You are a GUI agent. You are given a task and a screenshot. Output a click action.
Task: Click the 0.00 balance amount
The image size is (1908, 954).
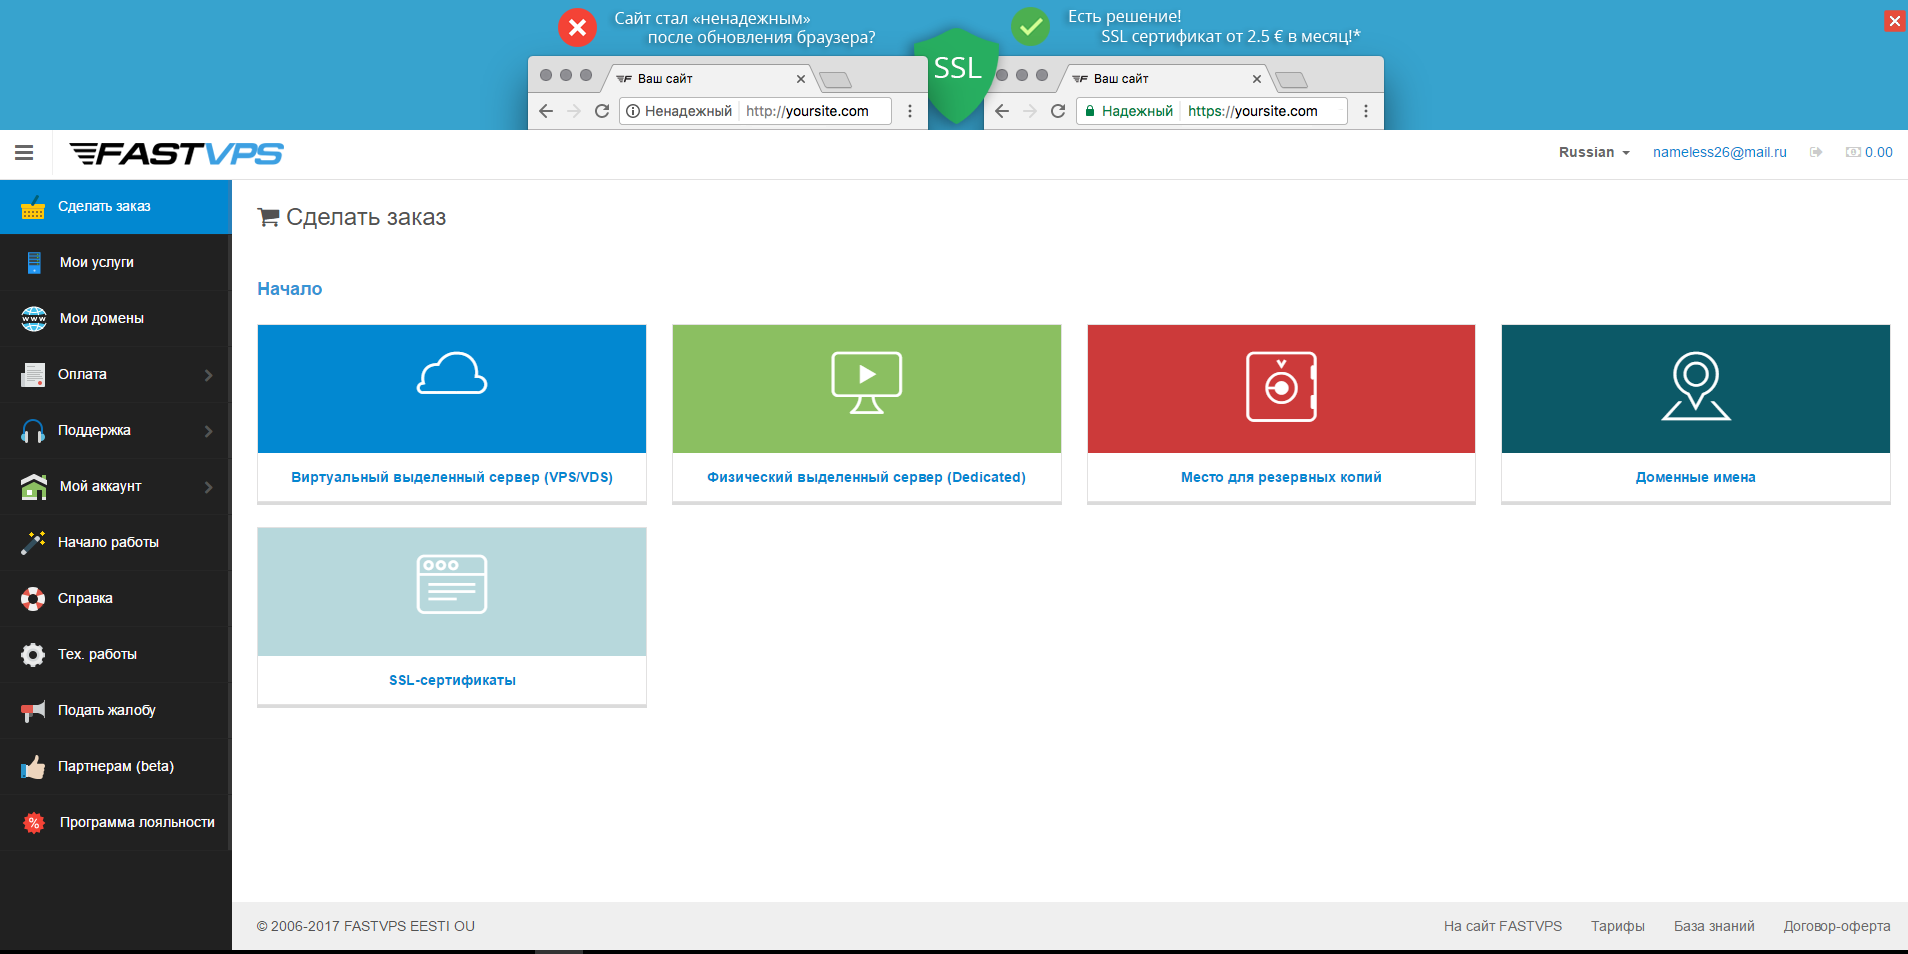(1878, 152)
